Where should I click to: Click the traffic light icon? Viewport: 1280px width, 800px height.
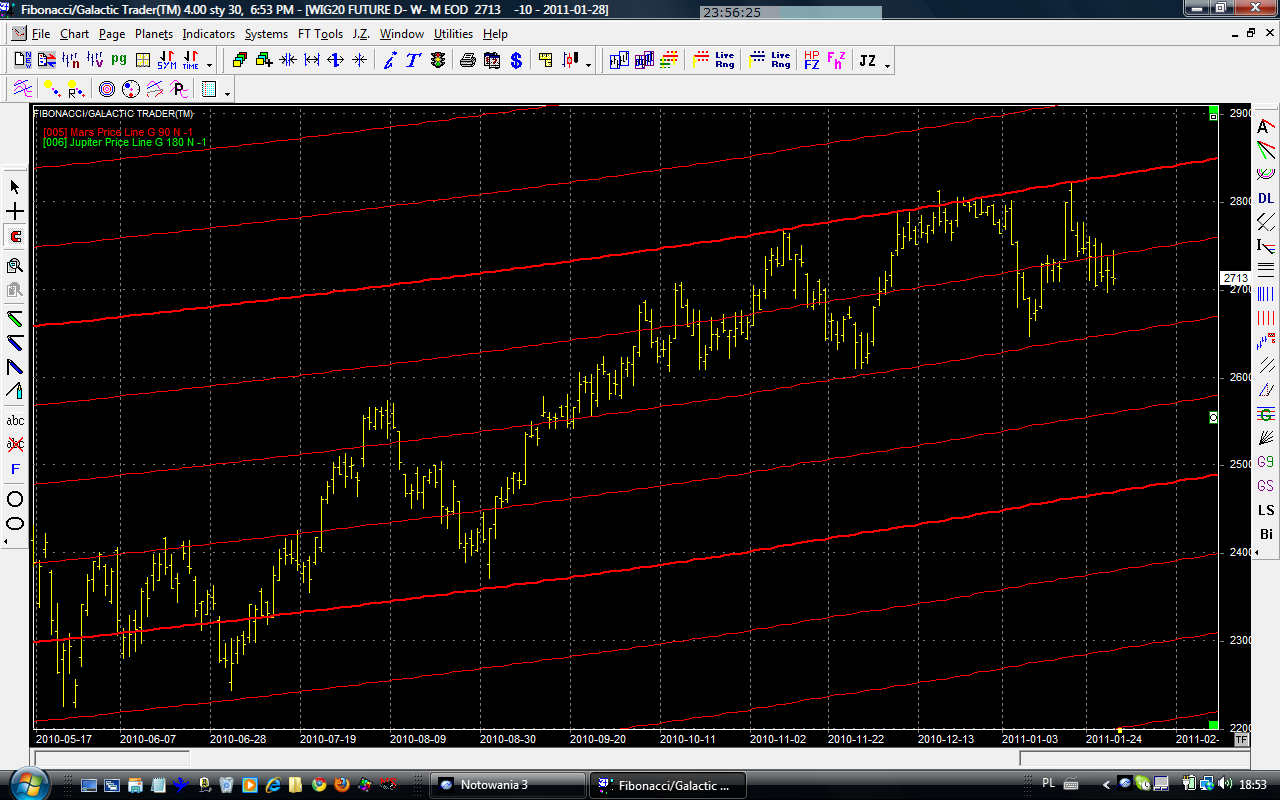point(438,61)
